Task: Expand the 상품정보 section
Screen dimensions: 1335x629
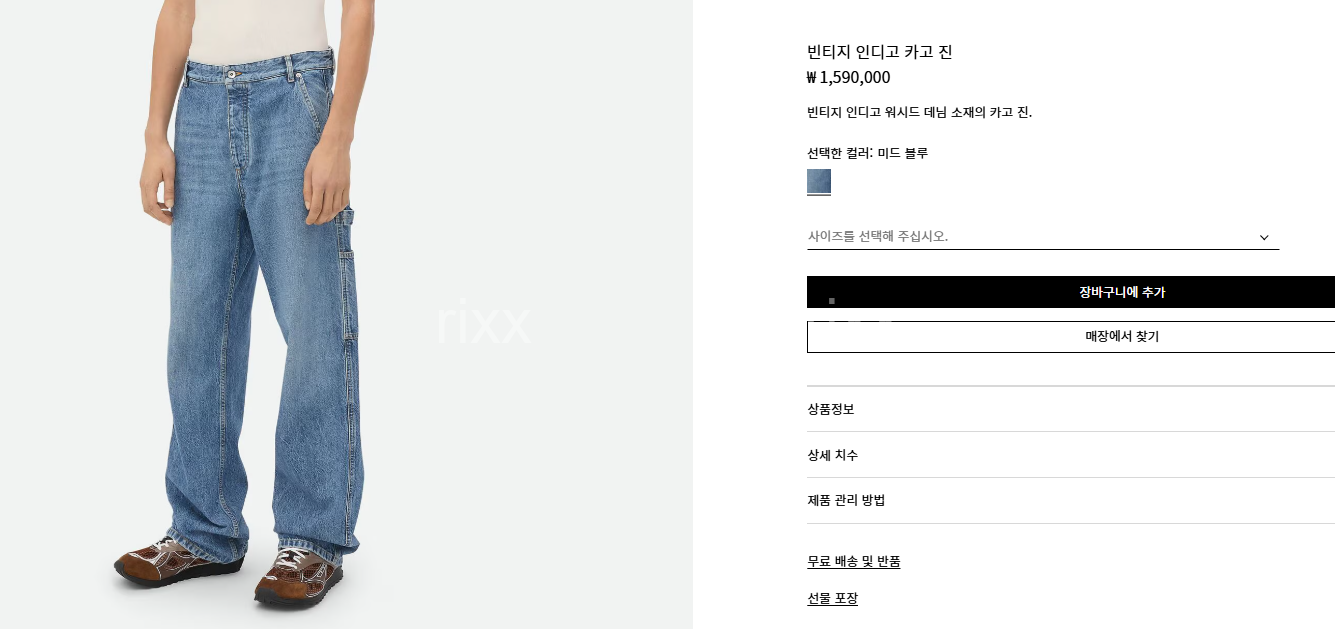Action: click(1071, 409)
